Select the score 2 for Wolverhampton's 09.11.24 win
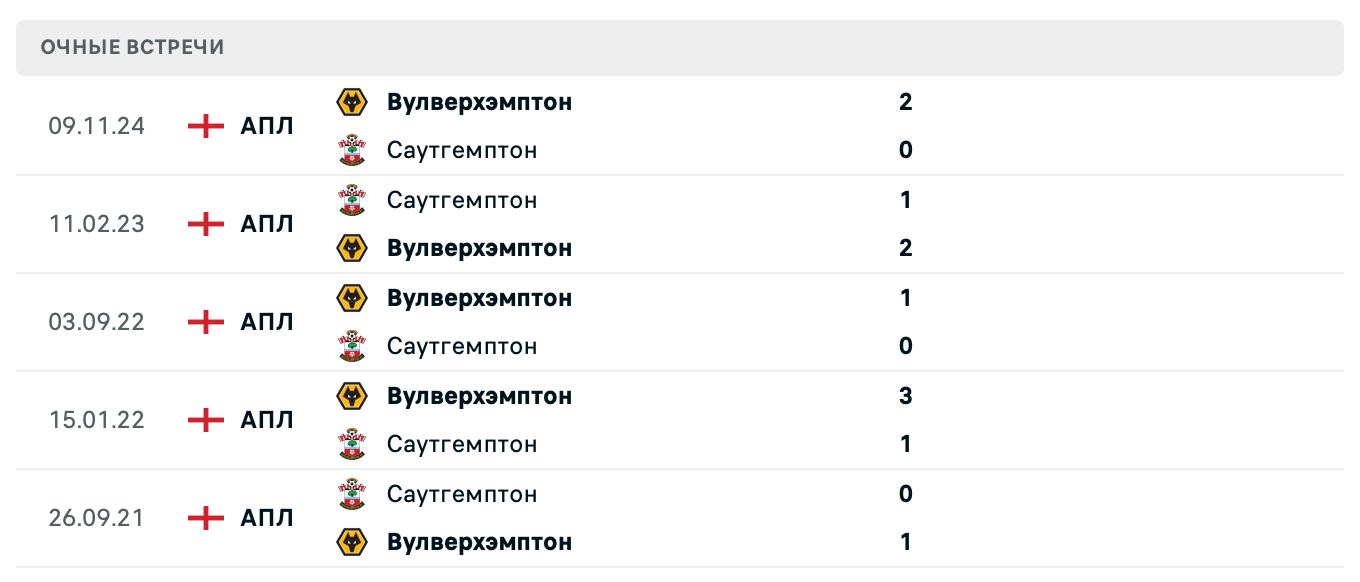The image size is (1360, 582). (x=905, y=101)
